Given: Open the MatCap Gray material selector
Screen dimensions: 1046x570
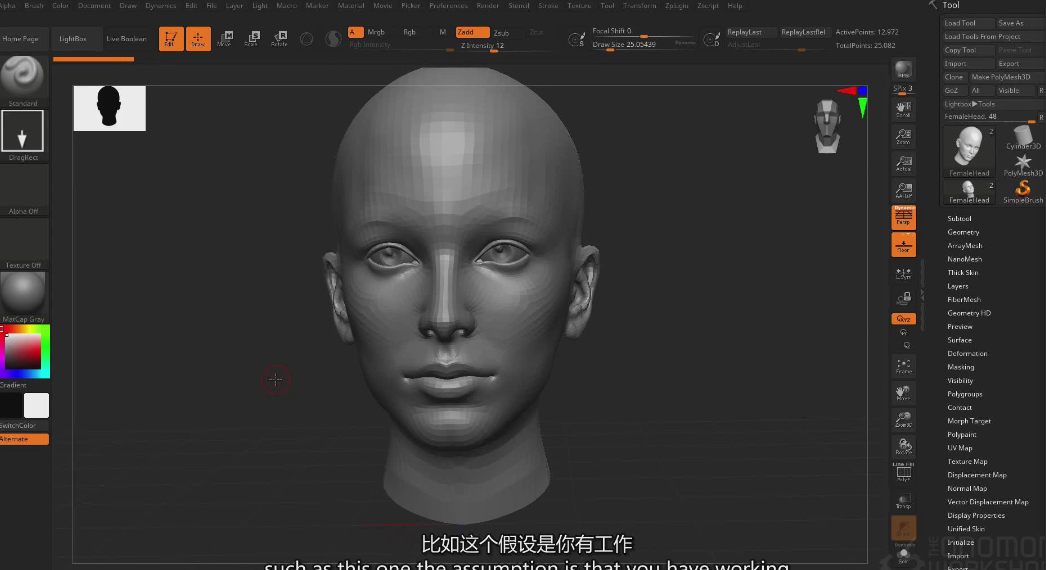Looking at the screenshot, I should pos(23,298).
